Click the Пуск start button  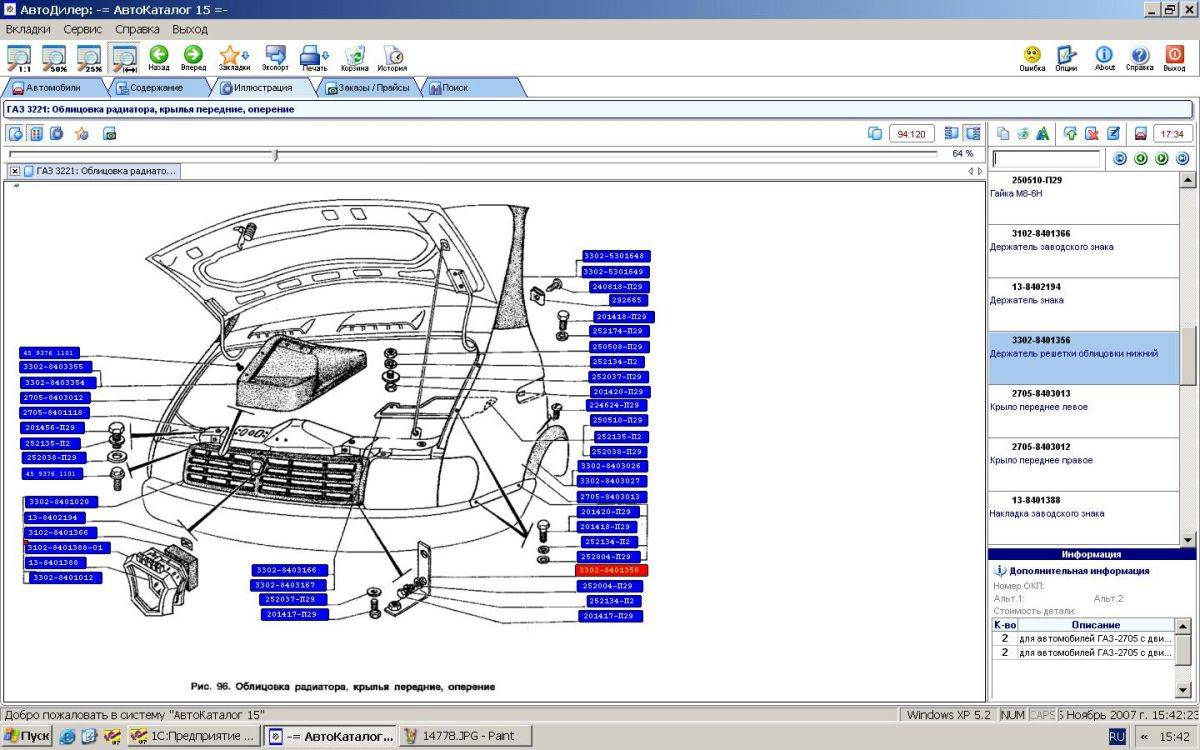[27, 736]
